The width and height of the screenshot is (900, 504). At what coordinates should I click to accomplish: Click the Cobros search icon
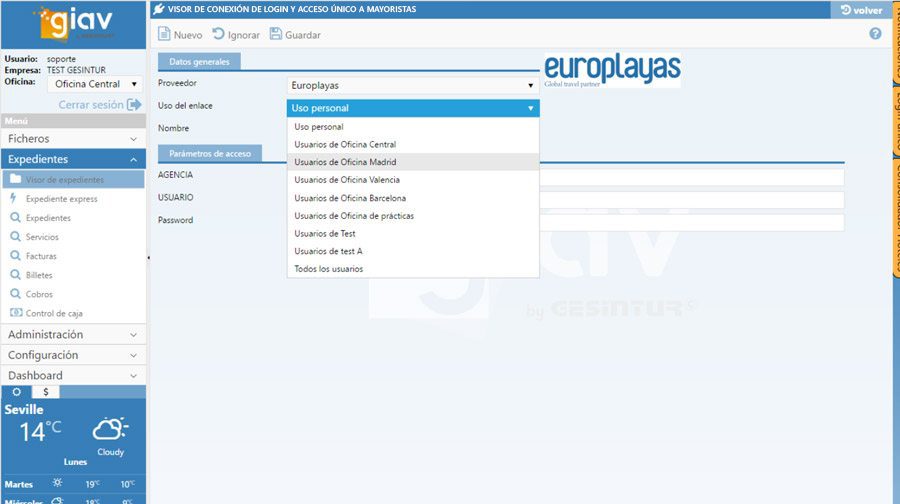point(15,294)
